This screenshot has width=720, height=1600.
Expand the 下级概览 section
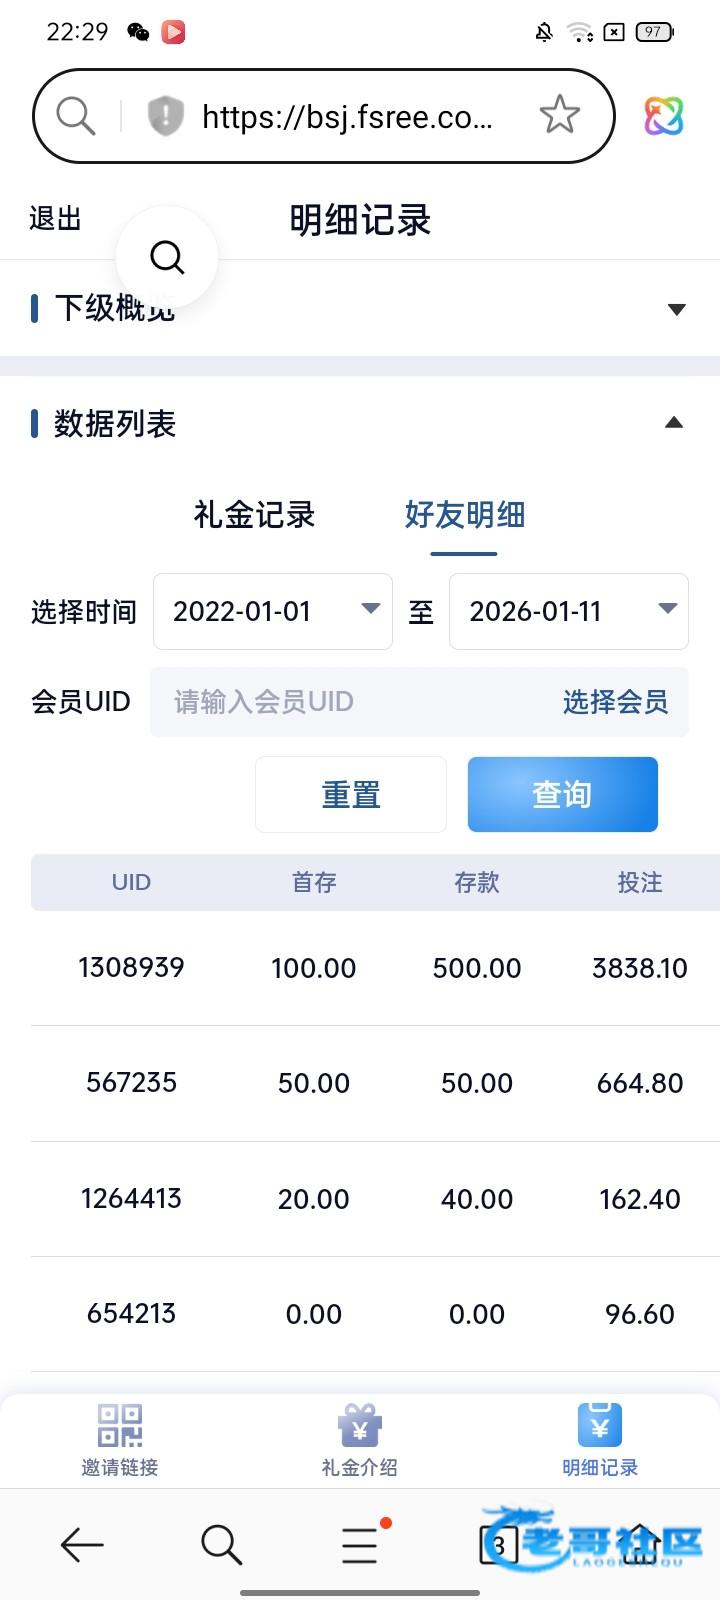[x=676, y=309]
